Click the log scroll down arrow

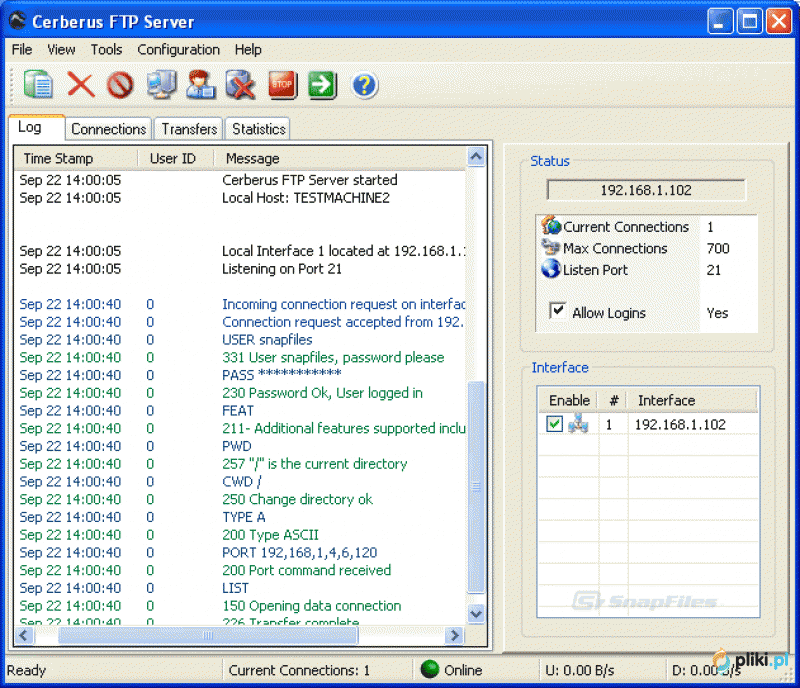click(x=476, y=613)
